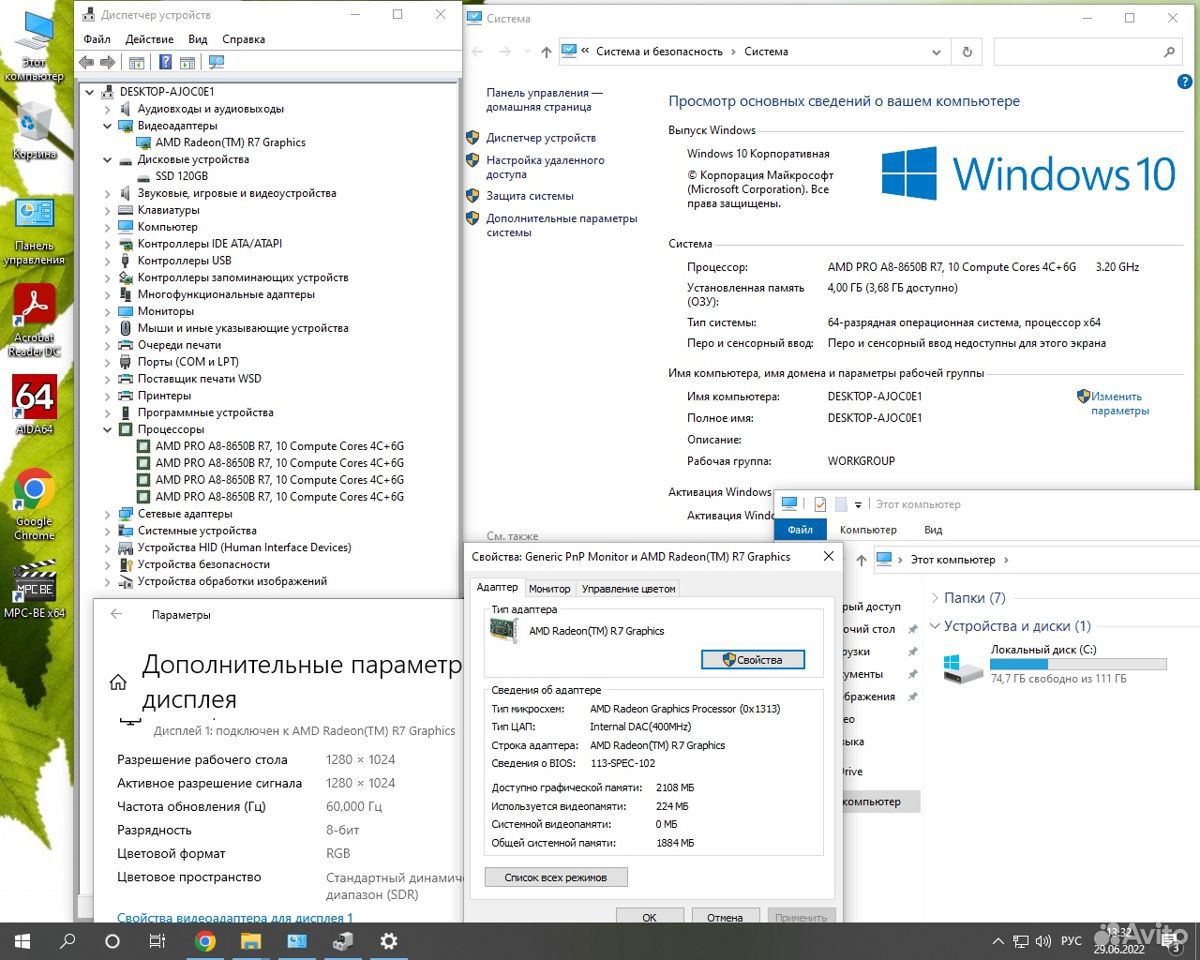
Task: Select AMD Radeon(TM) R7 Graphics in device tree
Action: click(x=230, y=143)
